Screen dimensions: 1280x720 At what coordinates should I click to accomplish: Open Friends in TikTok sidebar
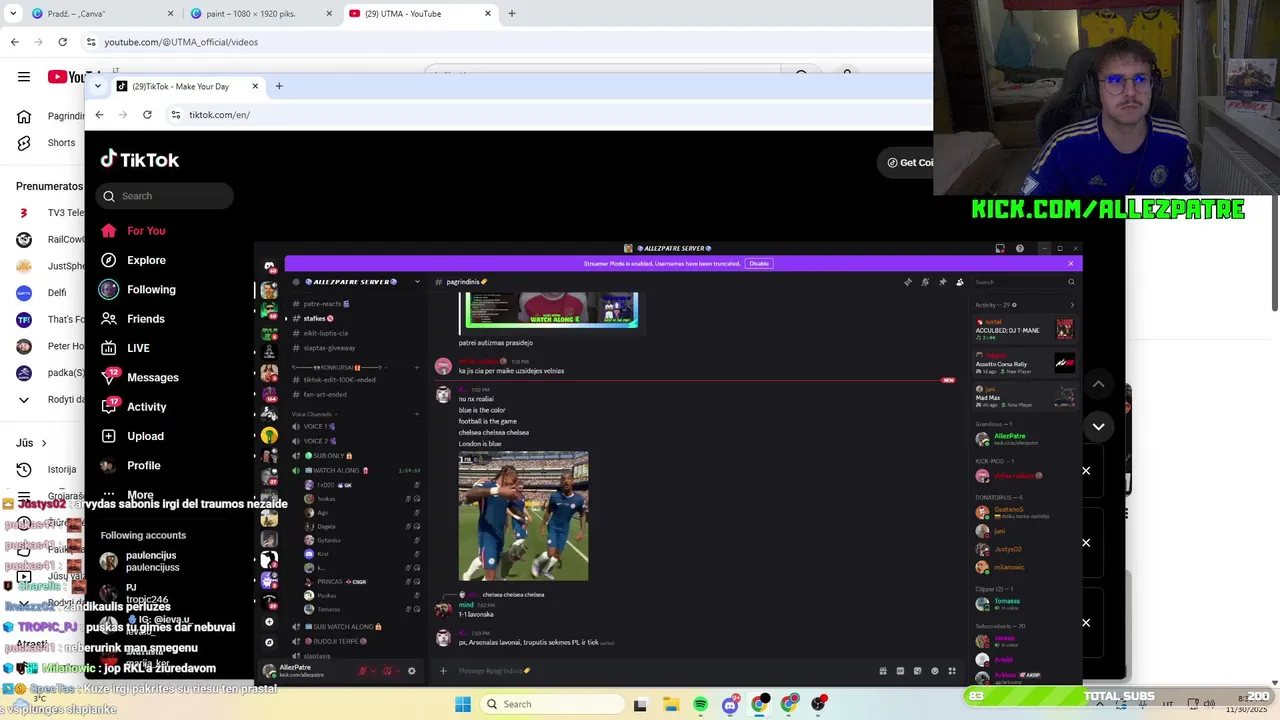[x=132, y=319]
